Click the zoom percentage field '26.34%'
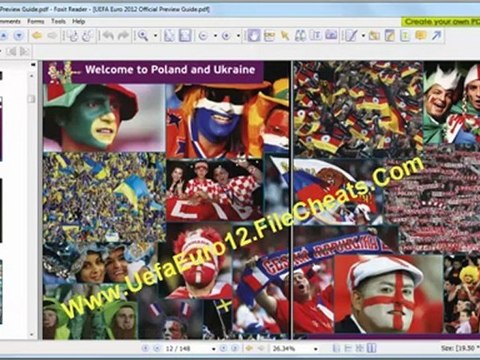The height and width of the screenshot is (360, 480). click(x=291, y=349)
